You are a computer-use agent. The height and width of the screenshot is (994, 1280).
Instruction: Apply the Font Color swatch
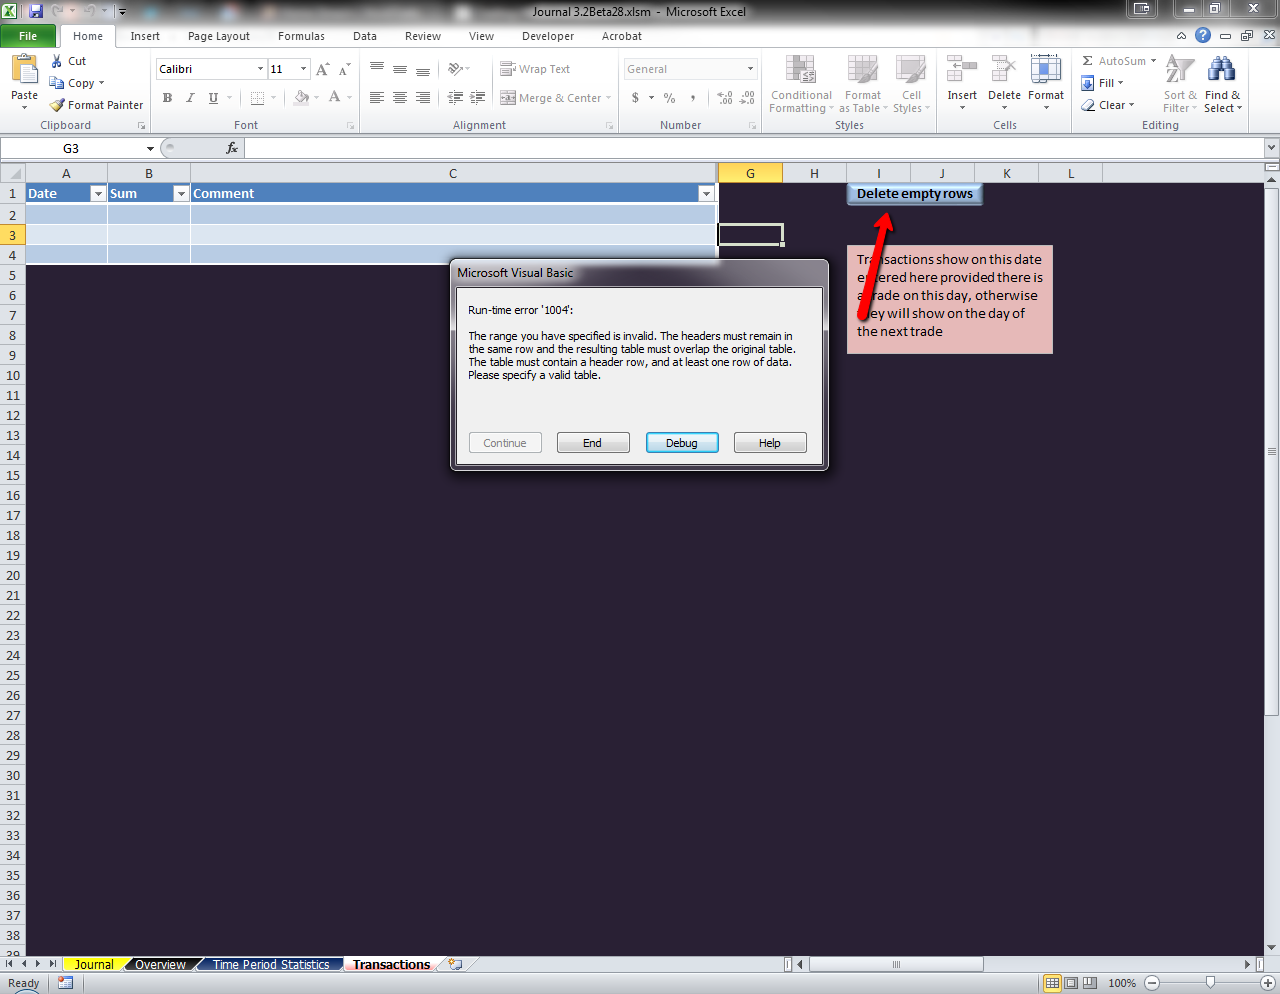[x=334, y=98]
